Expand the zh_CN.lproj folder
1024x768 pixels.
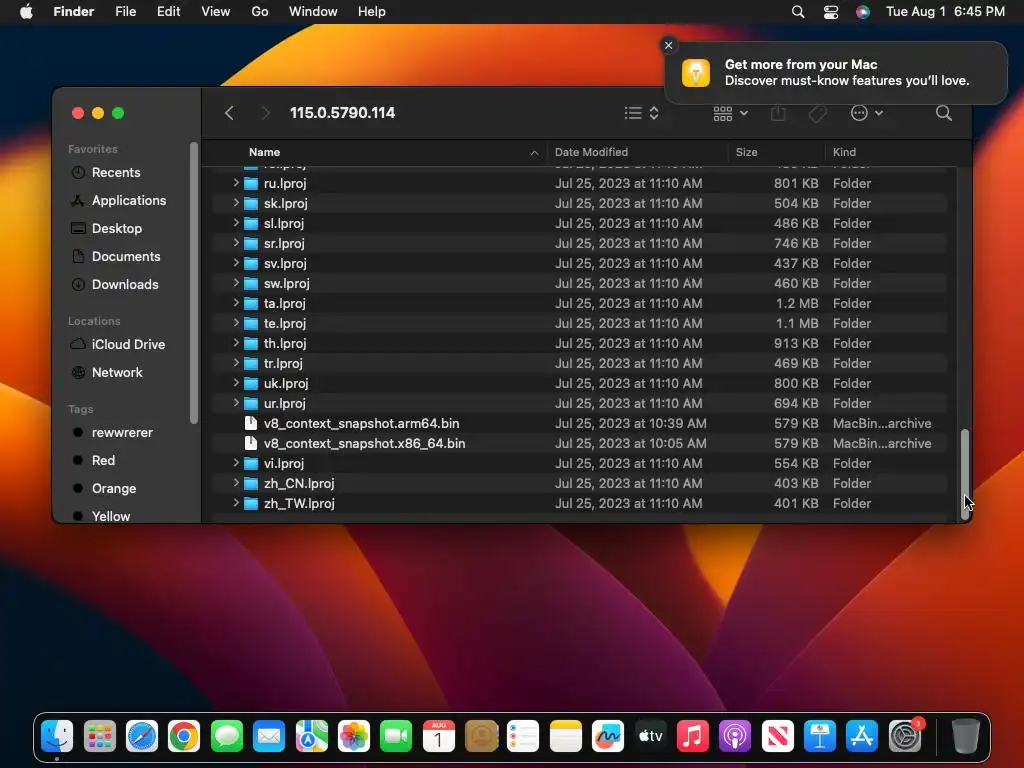[236, 483]
